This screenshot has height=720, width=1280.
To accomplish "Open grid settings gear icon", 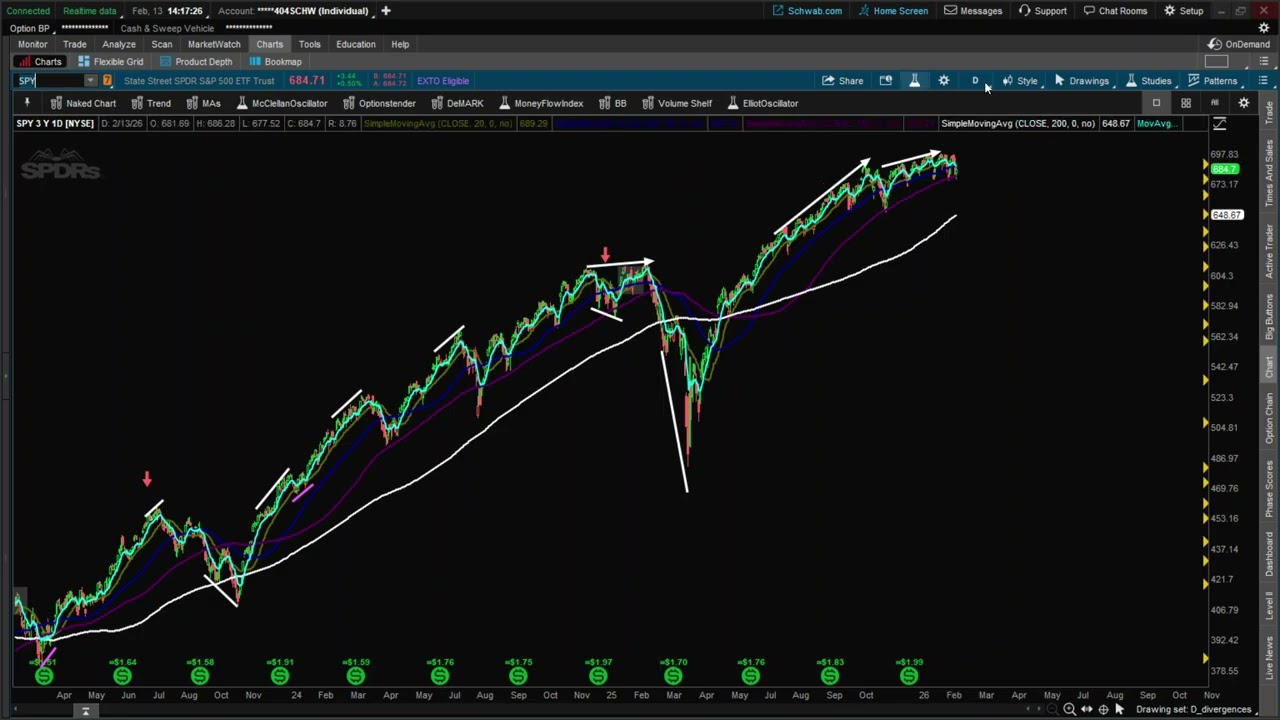I will pyautogui.click(x=1244, y=103).
